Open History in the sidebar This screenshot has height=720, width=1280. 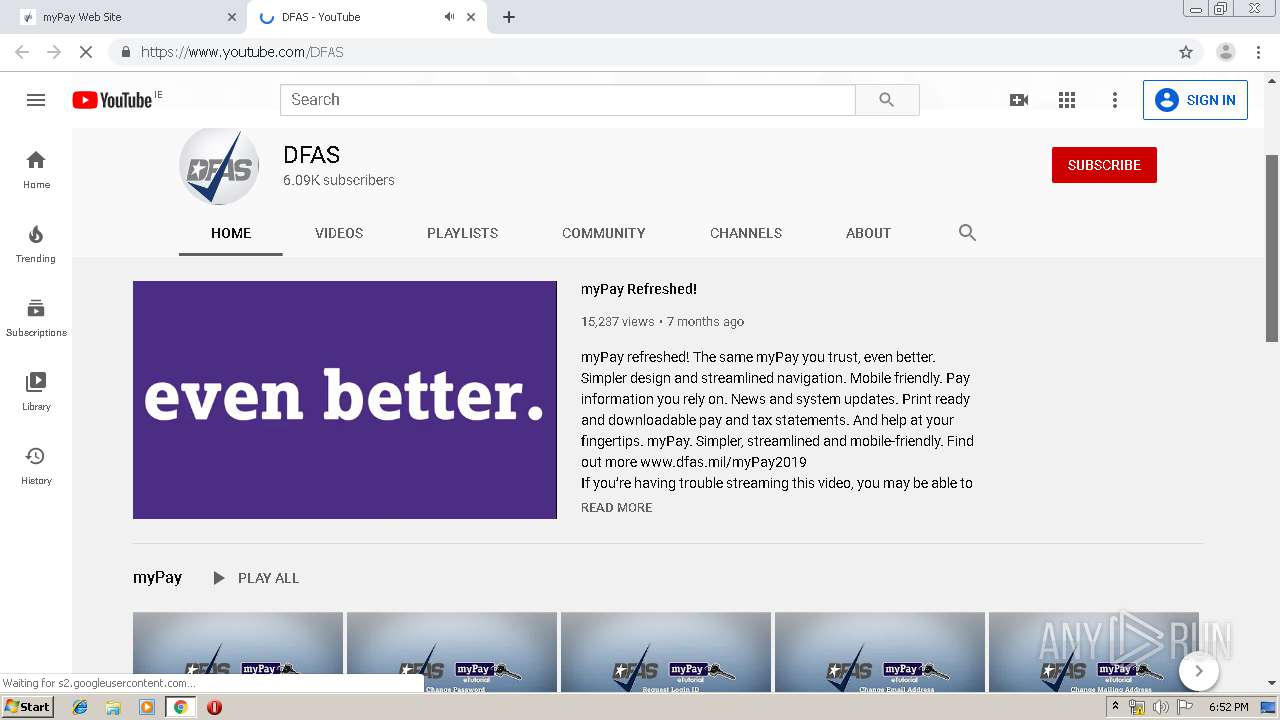tap(36, 465)
